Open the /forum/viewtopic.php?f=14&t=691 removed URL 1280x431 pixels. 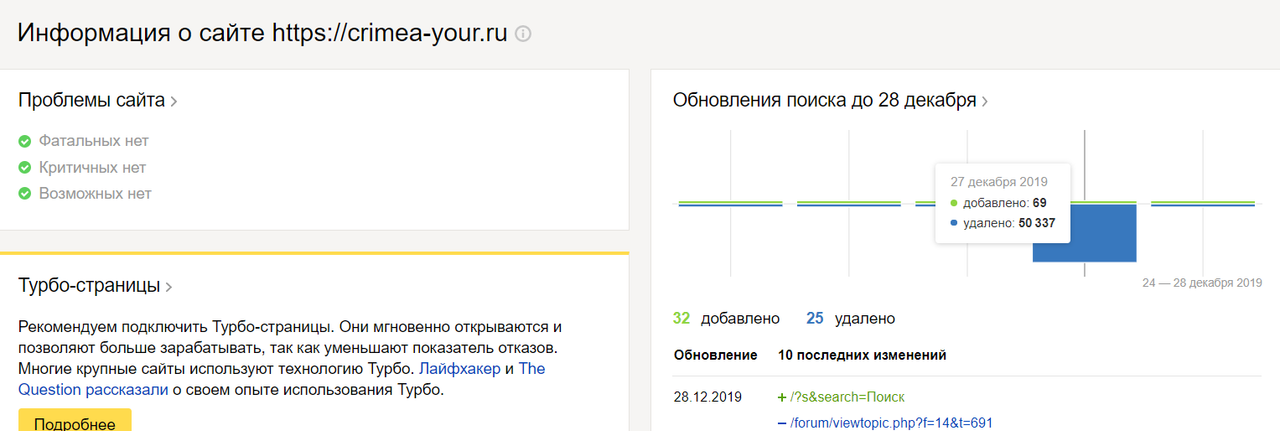click(891, 422)
